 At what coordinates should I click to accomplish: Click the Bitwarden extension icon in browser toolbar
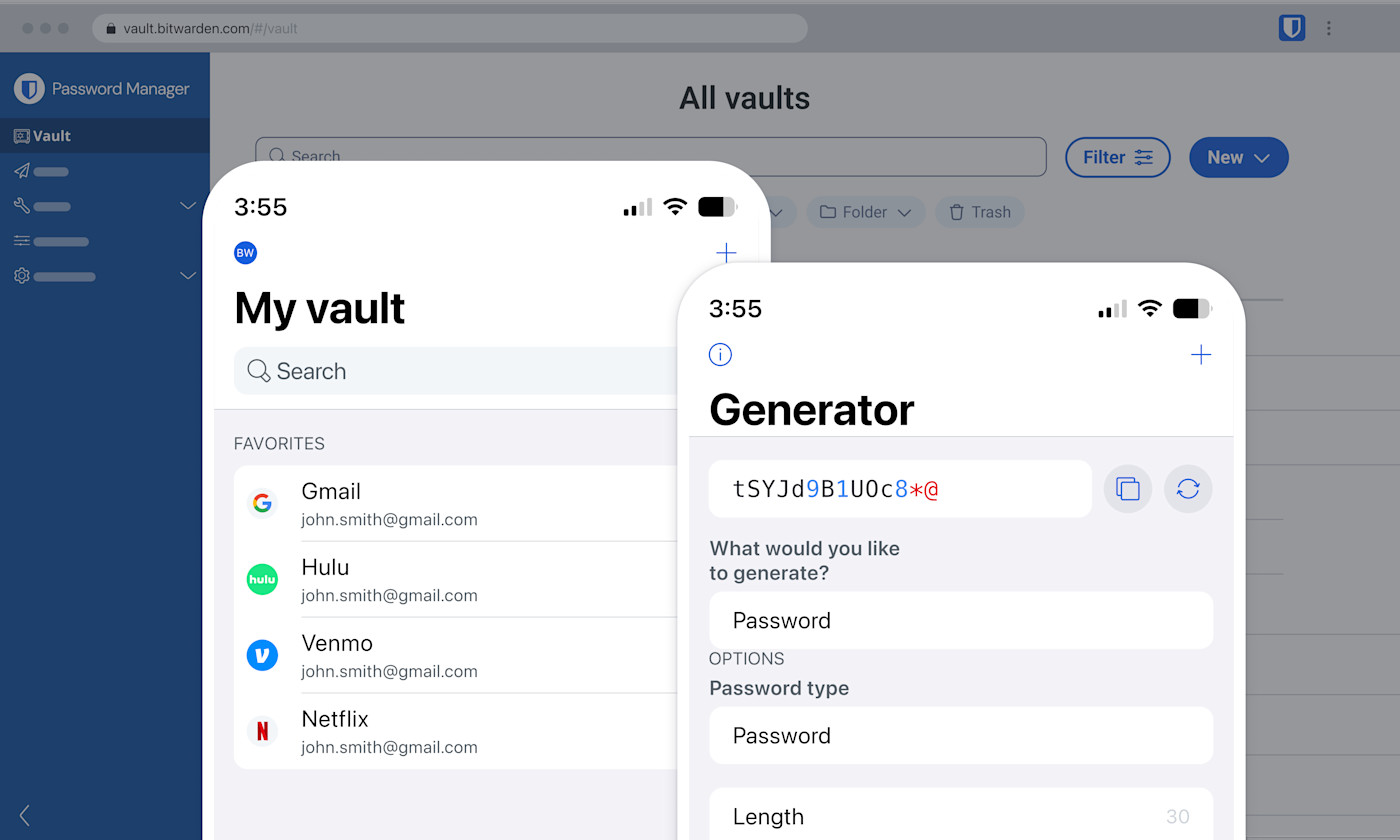(x=1292, y=28)
